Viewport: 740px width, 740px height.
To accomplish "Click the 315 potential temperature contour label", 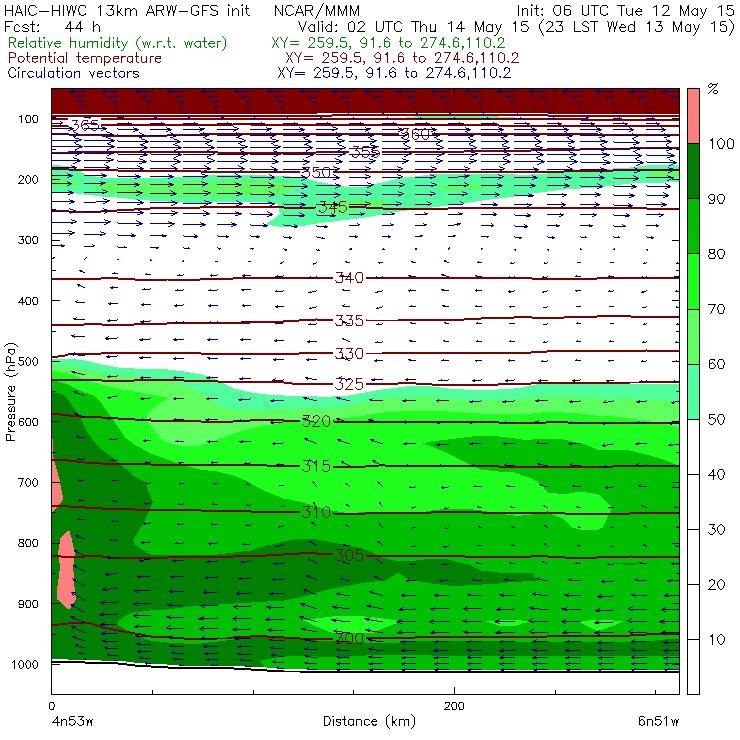I will pyautogui.click(x=316, y=466).
